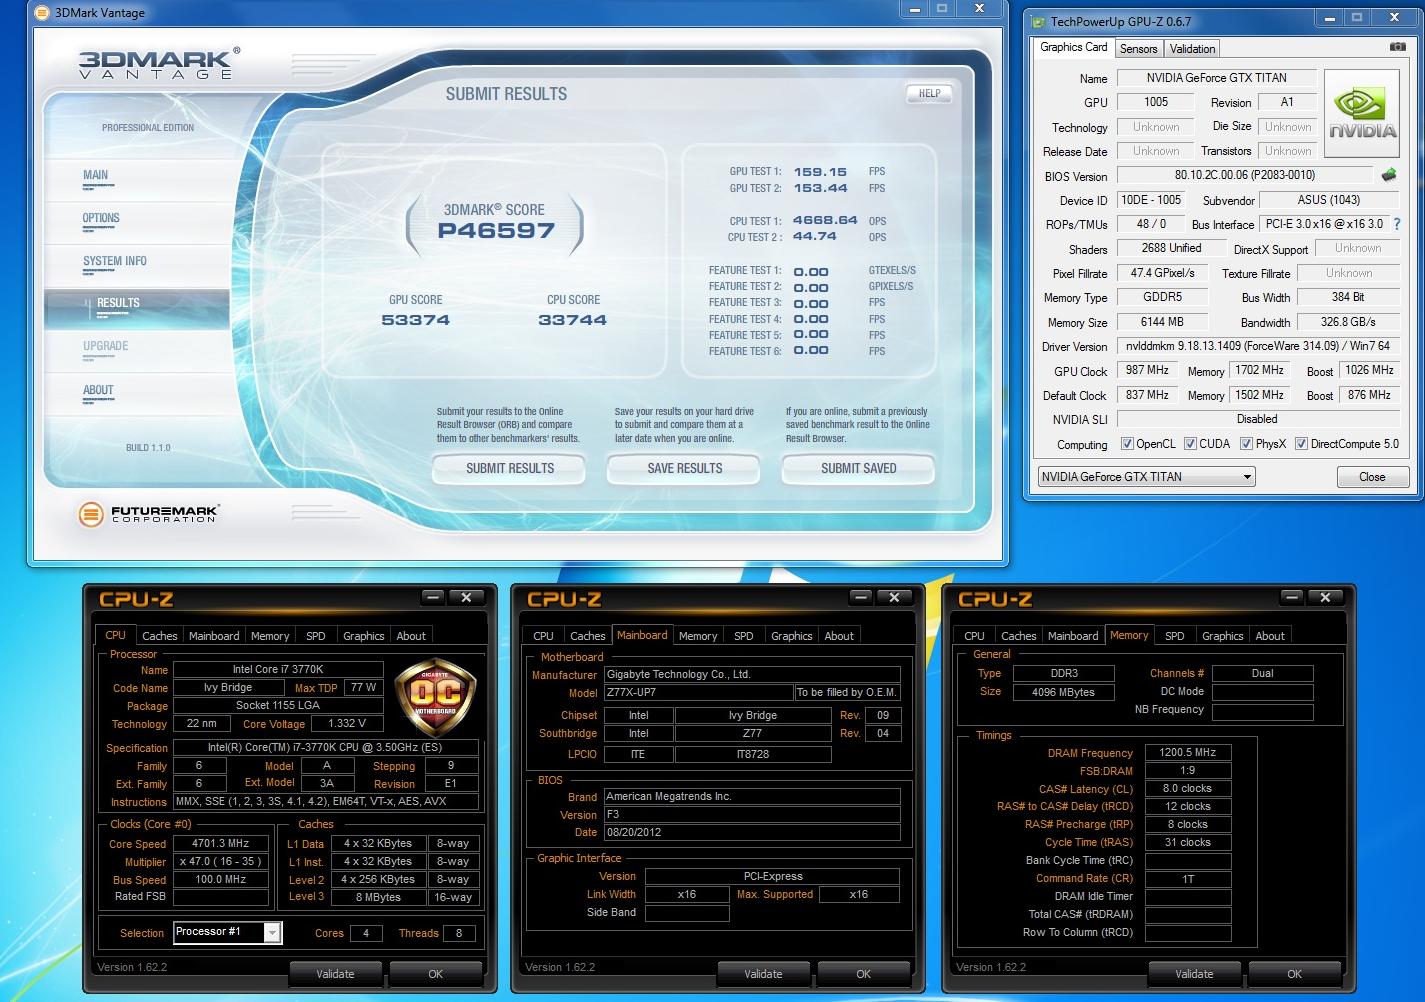This screenshot has width=1425, height=1002.
Task: Click the Specification field in CPU-Z
Action: pyautogui.click(x=326, y=747)
